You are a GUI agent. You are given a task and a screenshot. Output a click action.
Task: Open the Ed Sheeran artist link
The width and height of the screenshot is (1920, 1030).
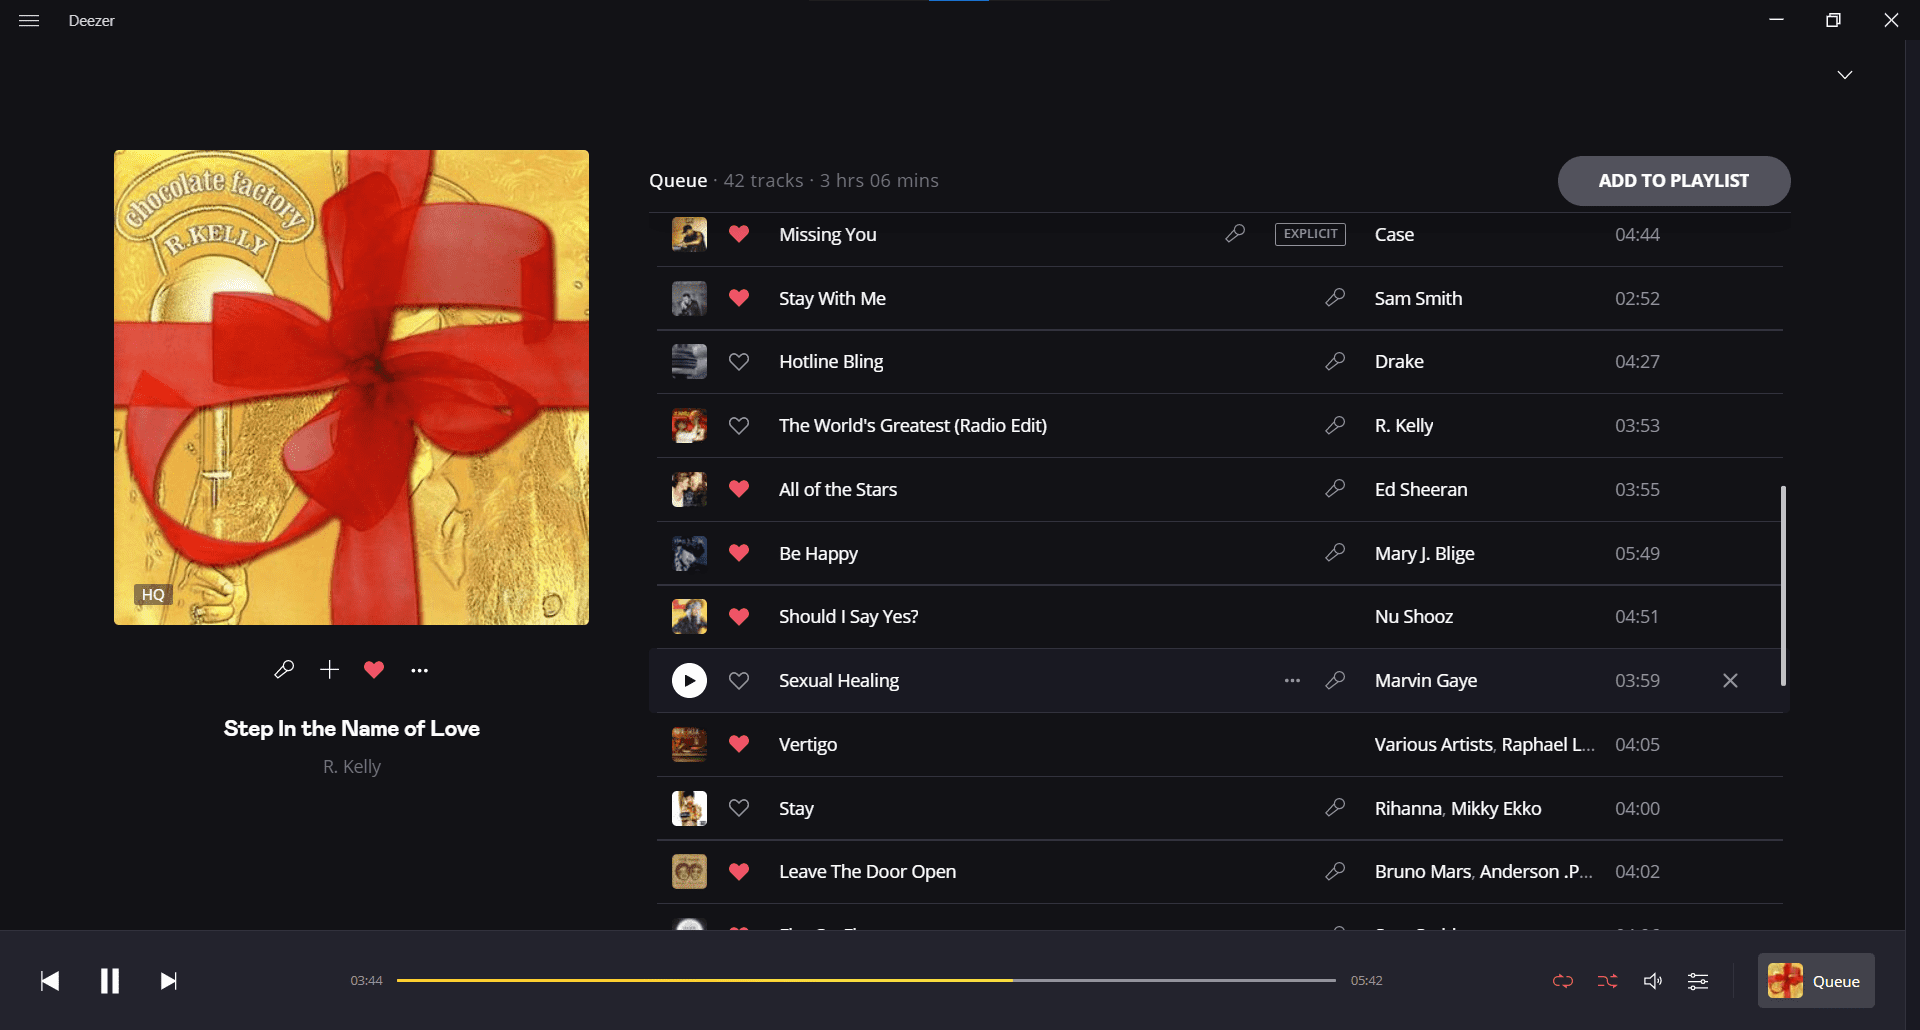coord(1421,490)
